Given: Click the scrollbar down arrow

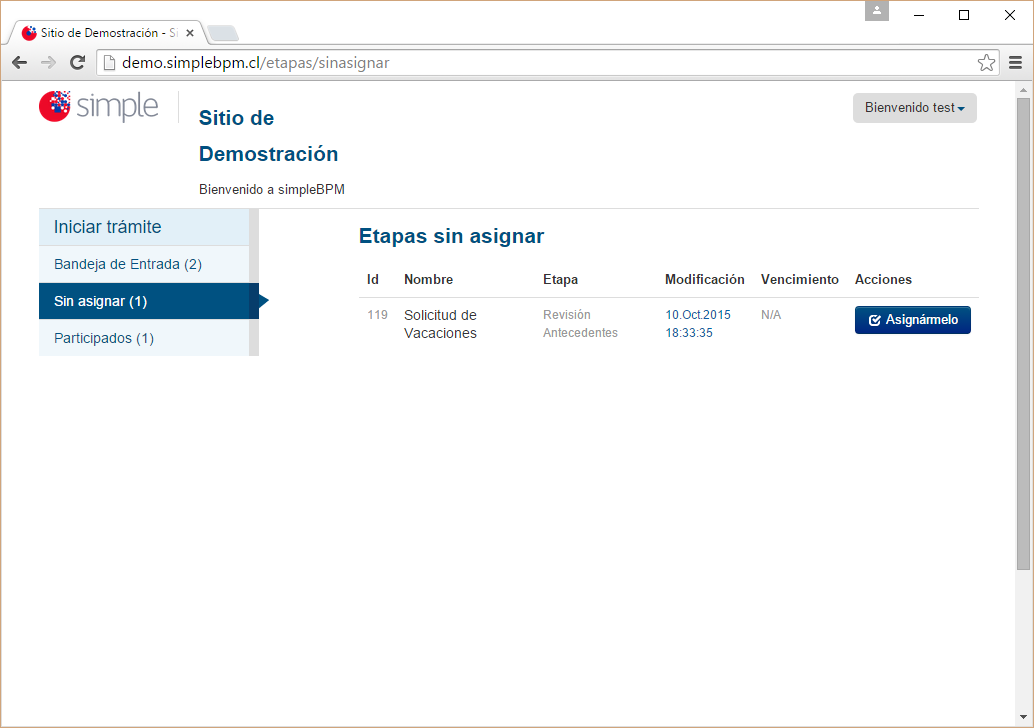Looking at the screenshot, I should pos(1023,717).
